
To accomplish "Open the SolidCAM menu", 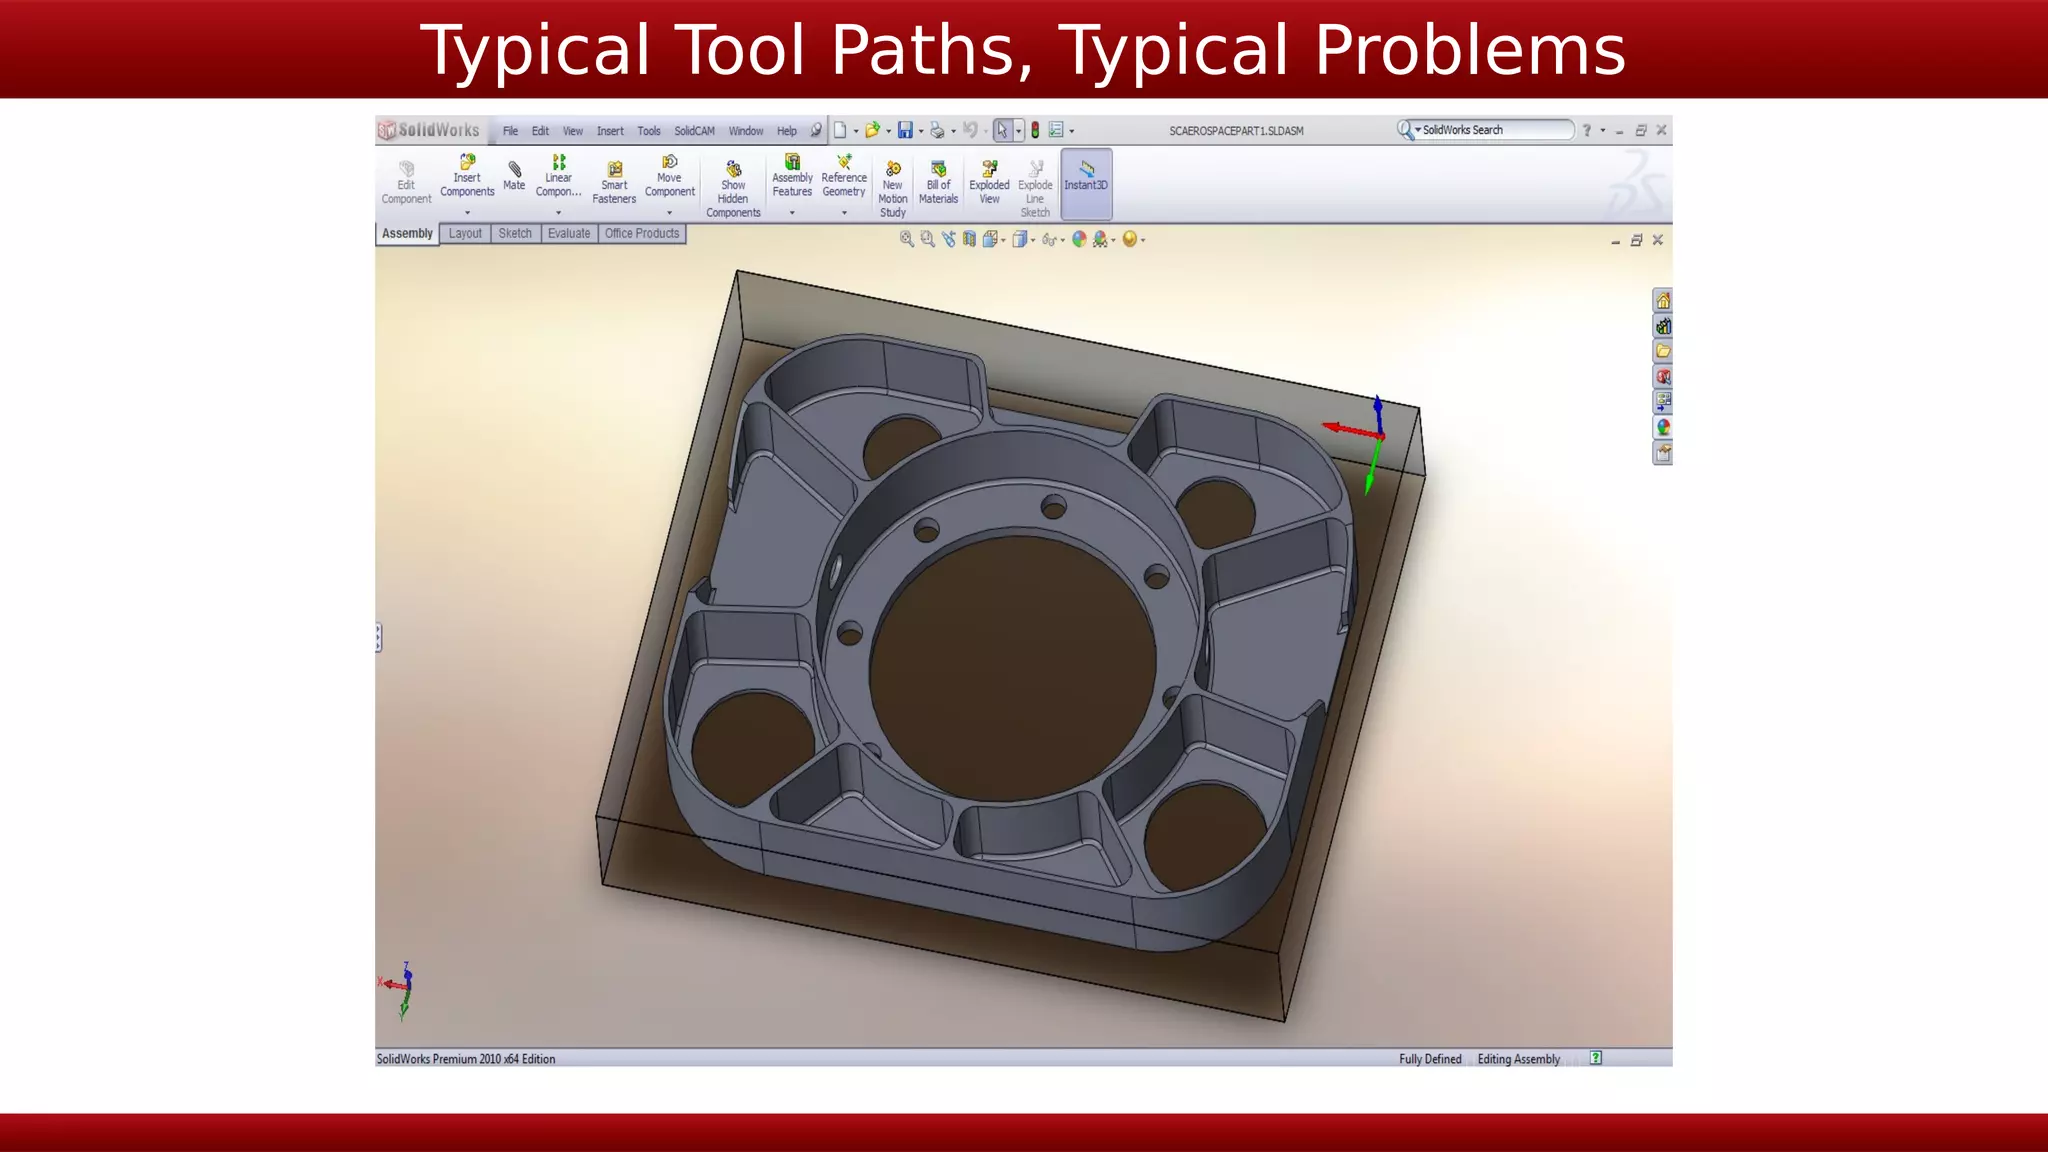I will [694, 131].
